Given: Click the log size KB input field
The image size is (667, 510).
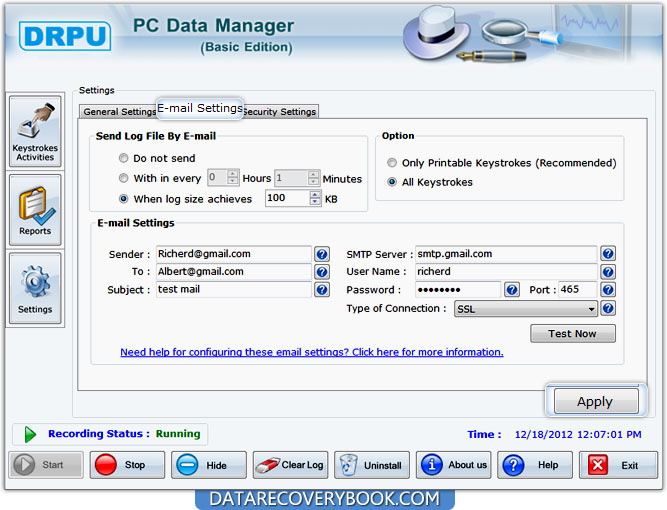Looking at the screenshot, I should pyautogui.click(x=288, y=198).
